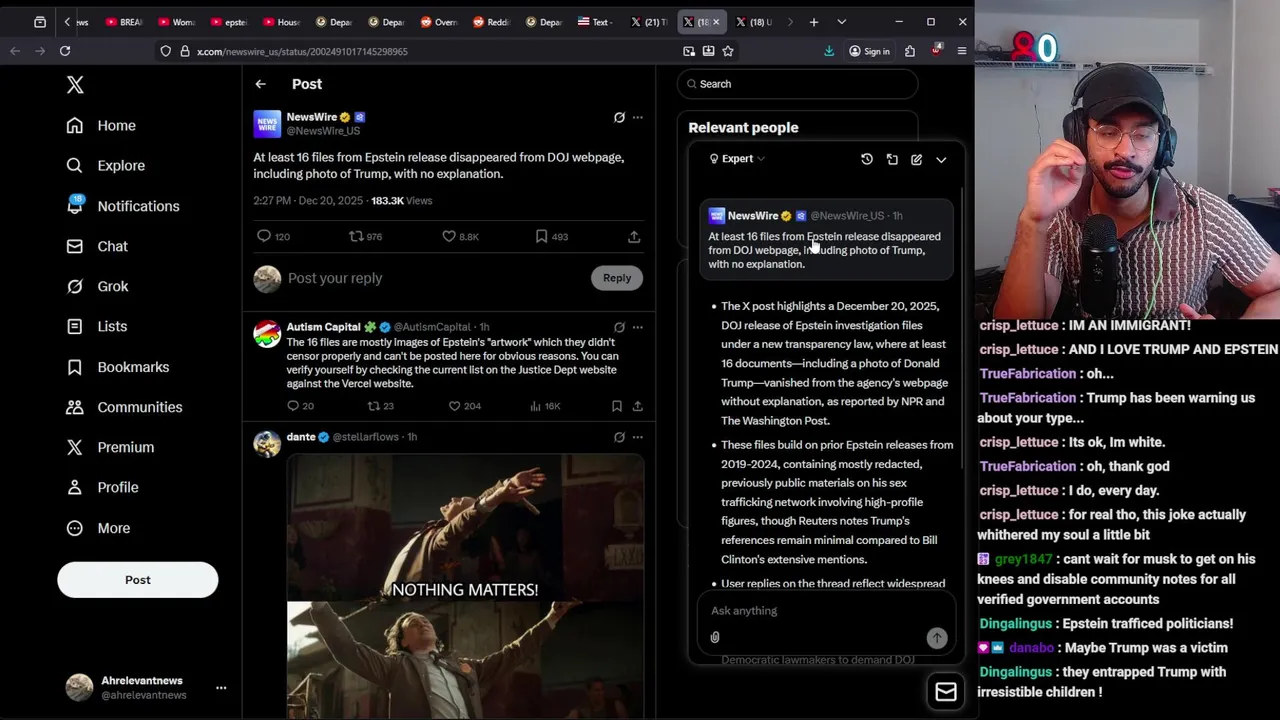Reply icon on Autism Capital reply (20)
1280x720 pixels.
coord(293,405)
